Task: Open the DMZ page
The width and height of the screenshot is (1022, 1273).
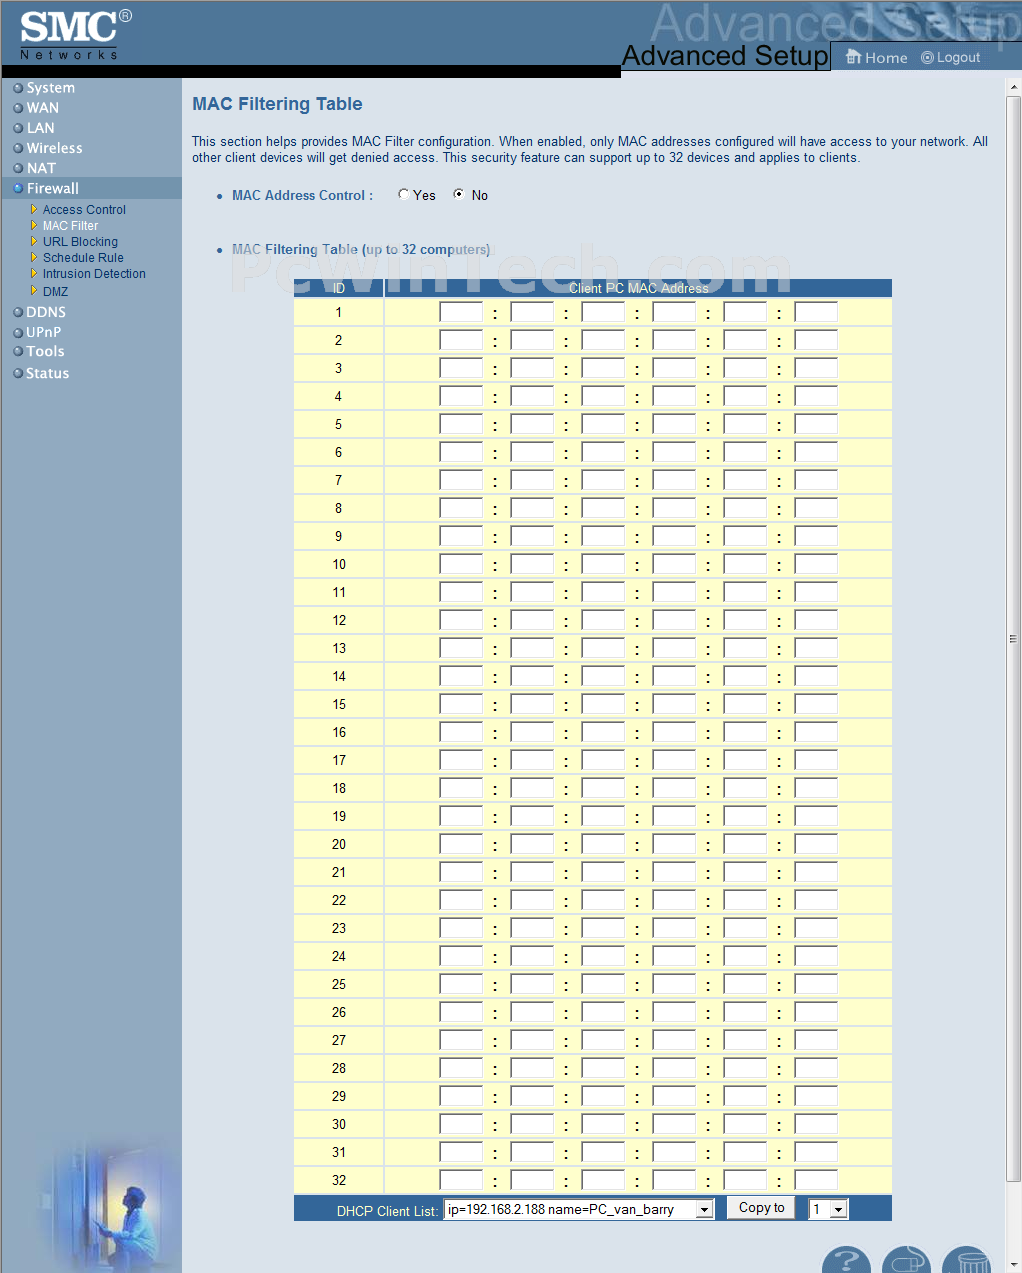Action: (x=55, y=292)
